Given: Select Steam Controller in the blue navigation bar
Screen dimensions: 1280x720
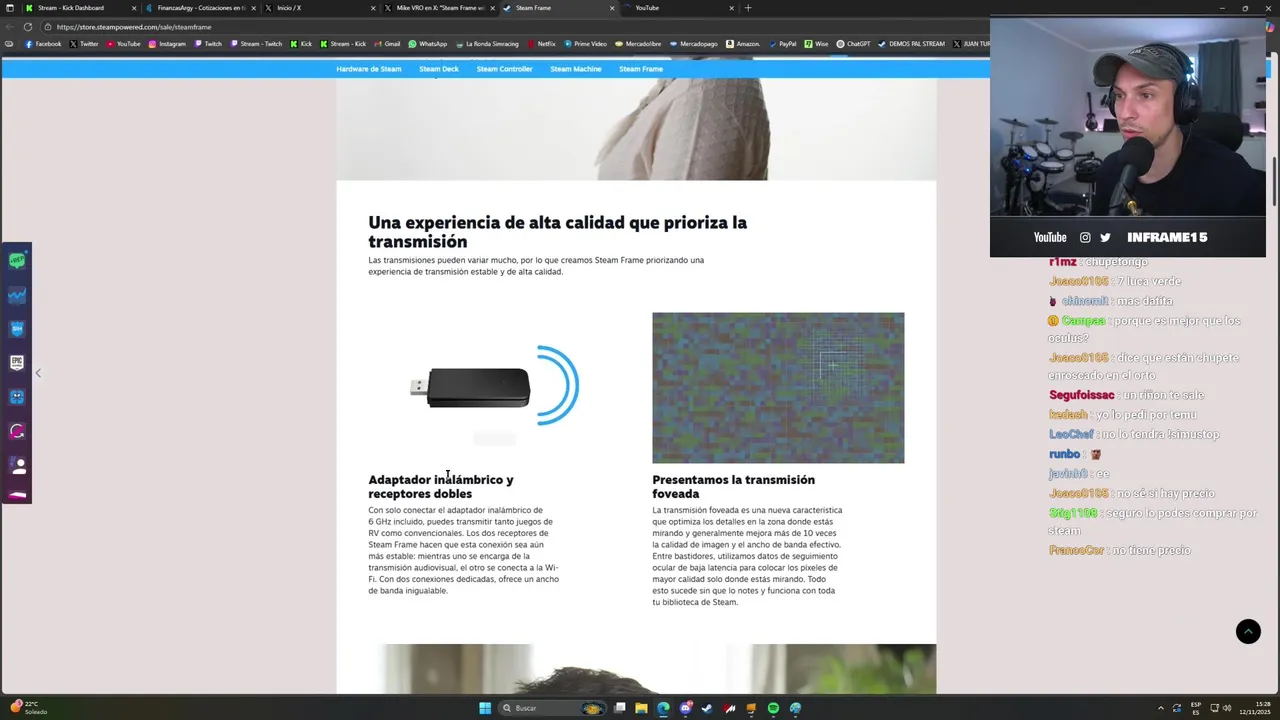Looking at the screenshot, I should [x=504, y=69].
